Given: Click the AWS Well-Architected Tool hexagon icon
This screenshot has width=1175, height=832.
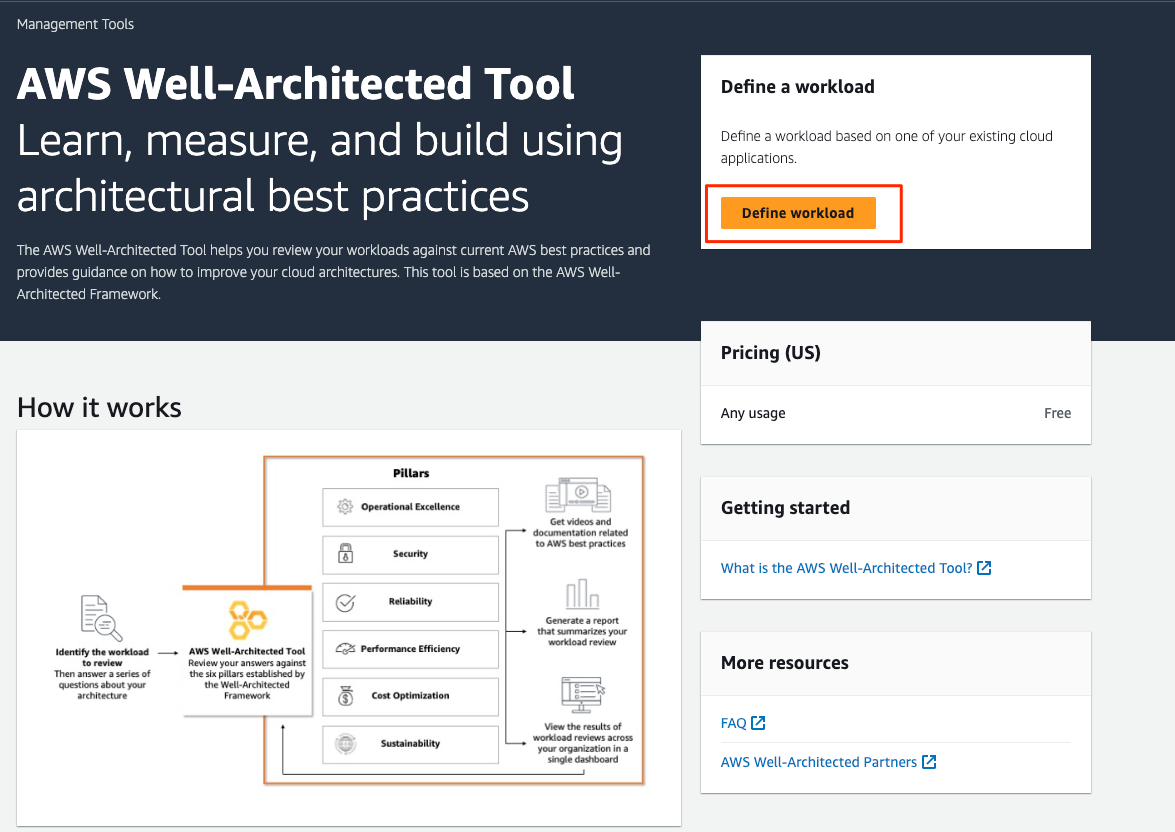Looking at the screenshot, I should [247, 621].
